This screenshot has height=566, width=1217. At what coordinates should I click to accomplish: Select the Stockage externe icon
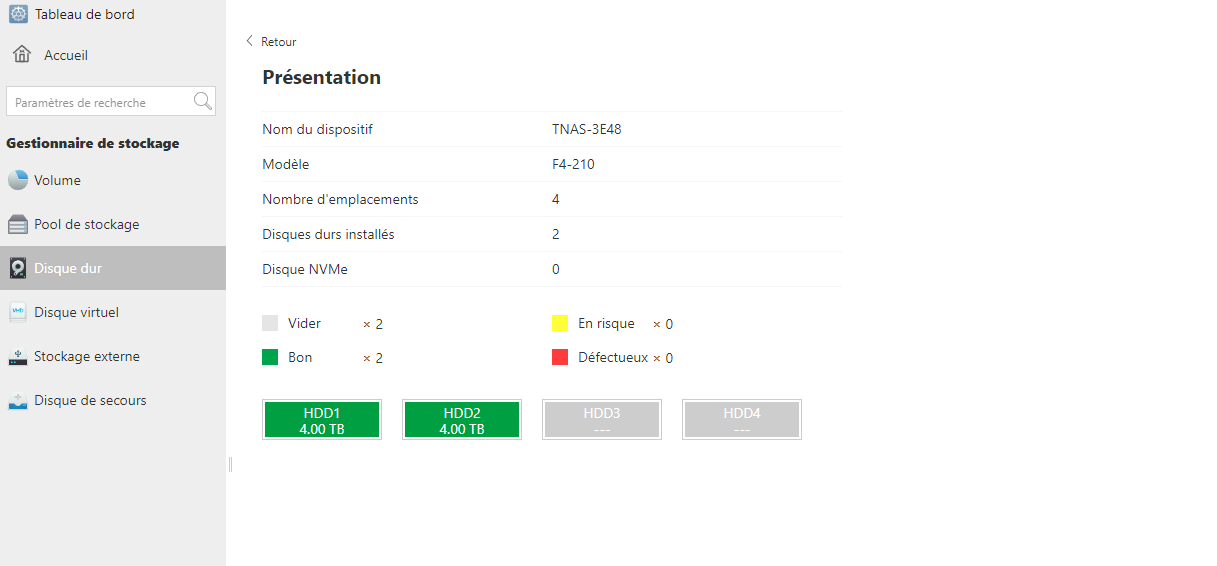(18, 356)
